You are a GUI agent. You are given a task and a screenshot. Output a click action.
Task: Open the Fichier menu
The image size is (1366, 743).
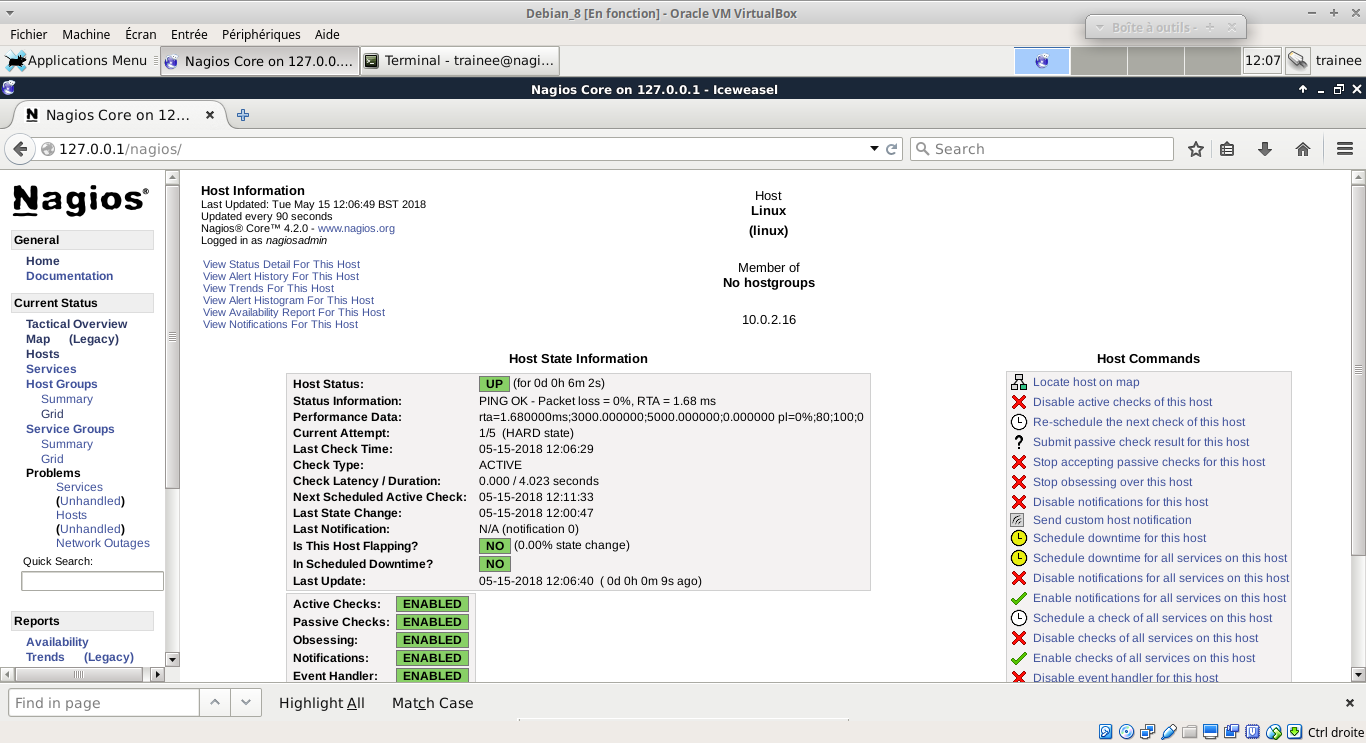point(29,34)
